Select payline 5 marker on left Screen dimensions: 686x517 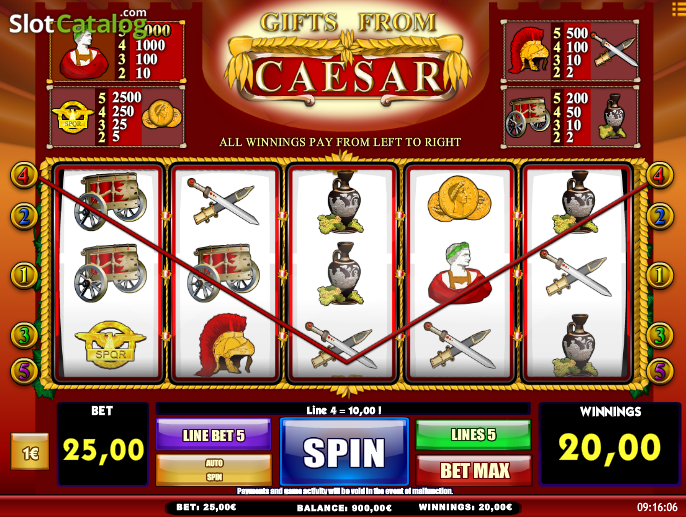pos(24,371)
